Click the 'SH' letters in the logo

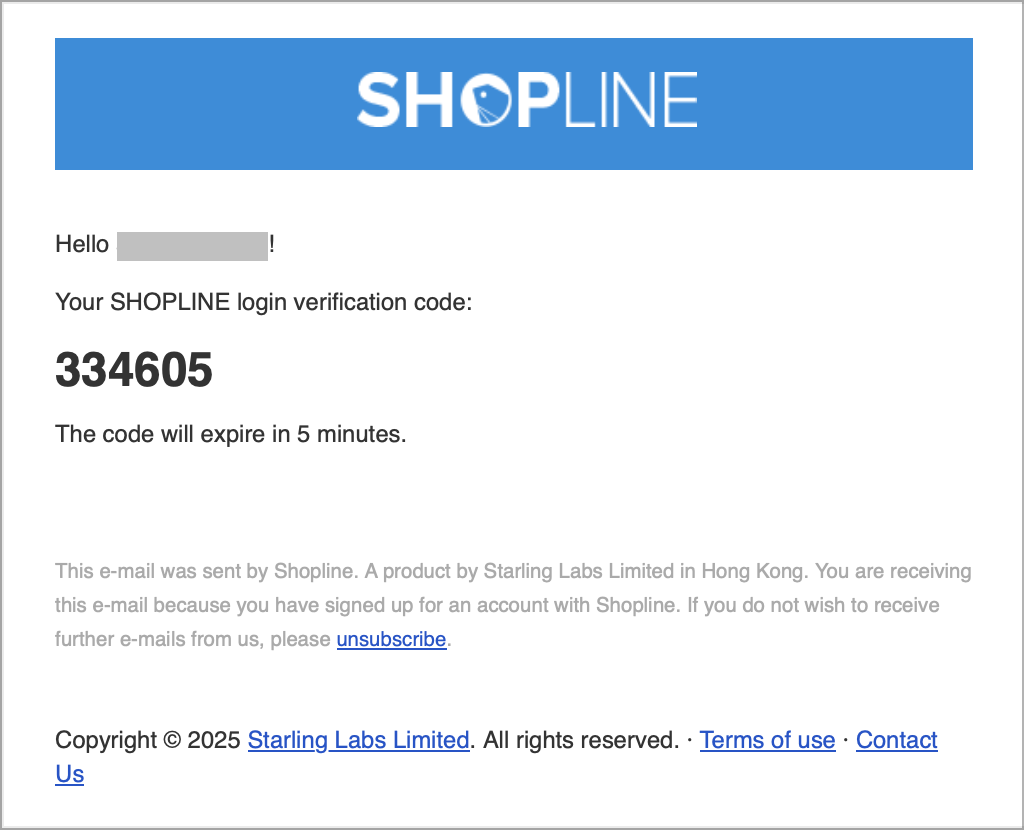point(405,99)
